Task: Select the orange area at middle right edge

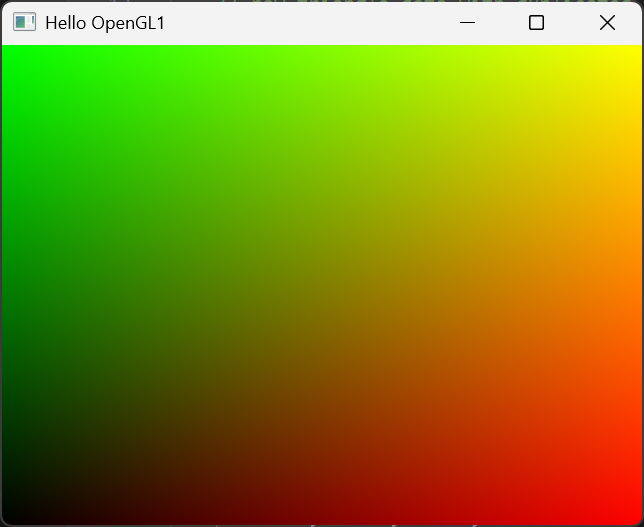Action: point(634,285)
